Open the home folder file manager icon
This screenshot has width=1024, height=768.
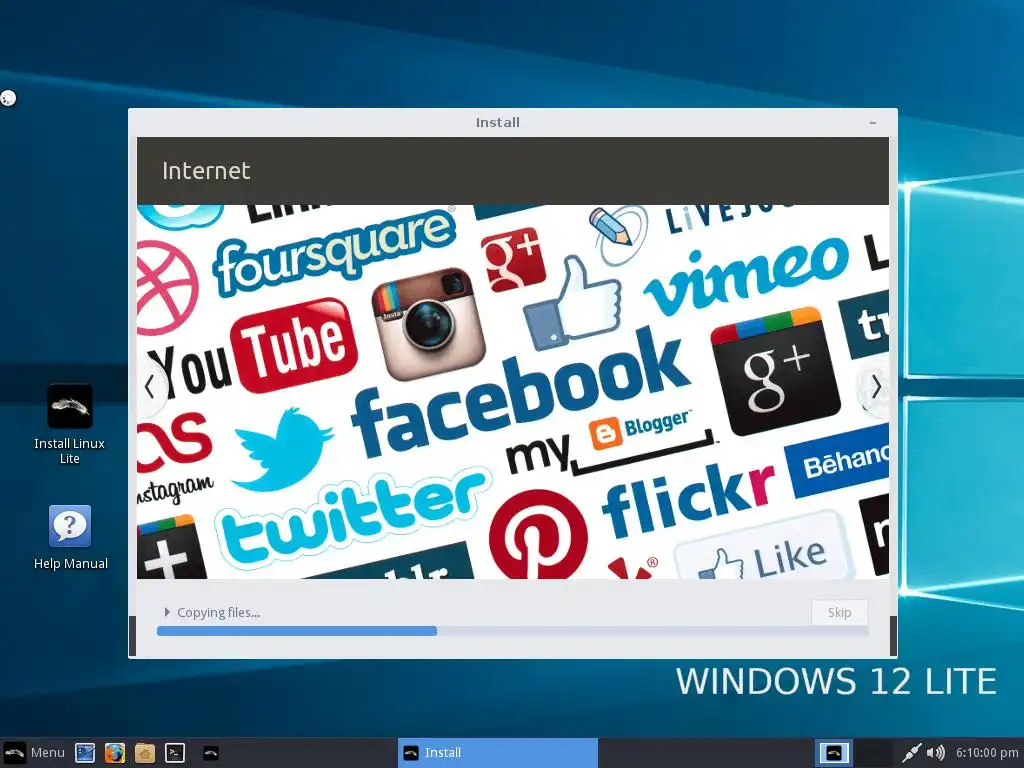point(144,753)
